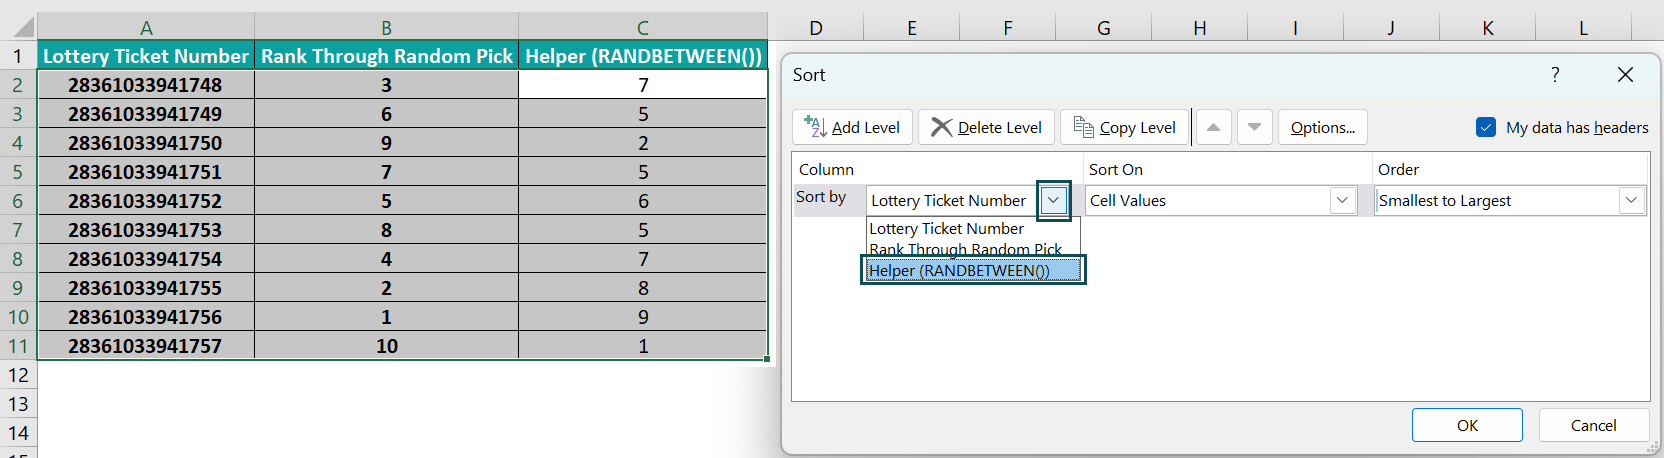Click cell 28361033941752
The image size is (1664, 458).
[146, 201]
